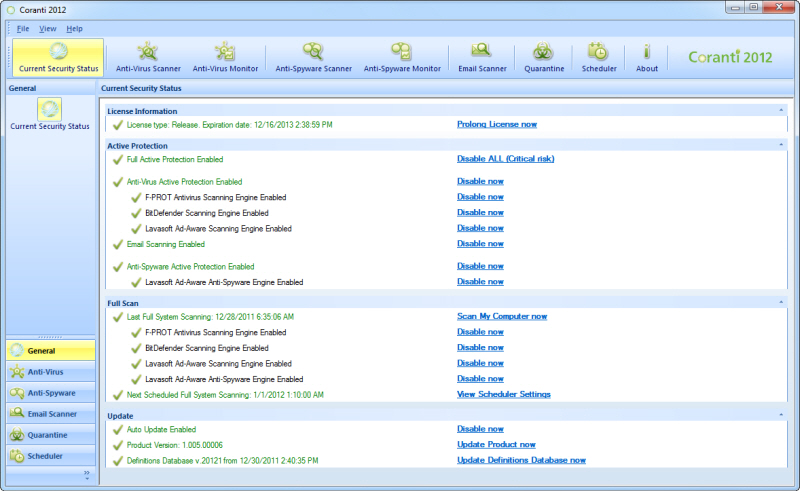
Task: Disable Ad-Aware Anti-Spyware engine in Full Scan
Action: click(x=480, y=379)
